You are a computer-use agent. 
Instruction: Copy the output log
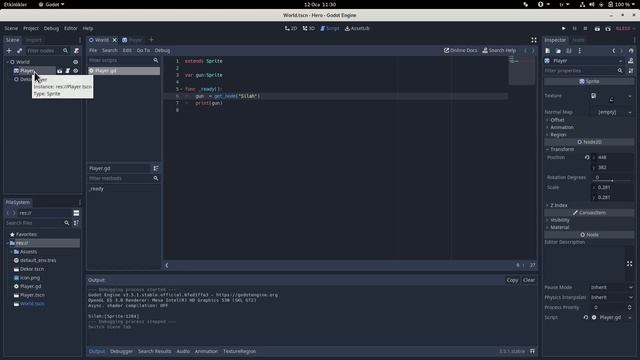pyautogui.click(x=512, y=280)
